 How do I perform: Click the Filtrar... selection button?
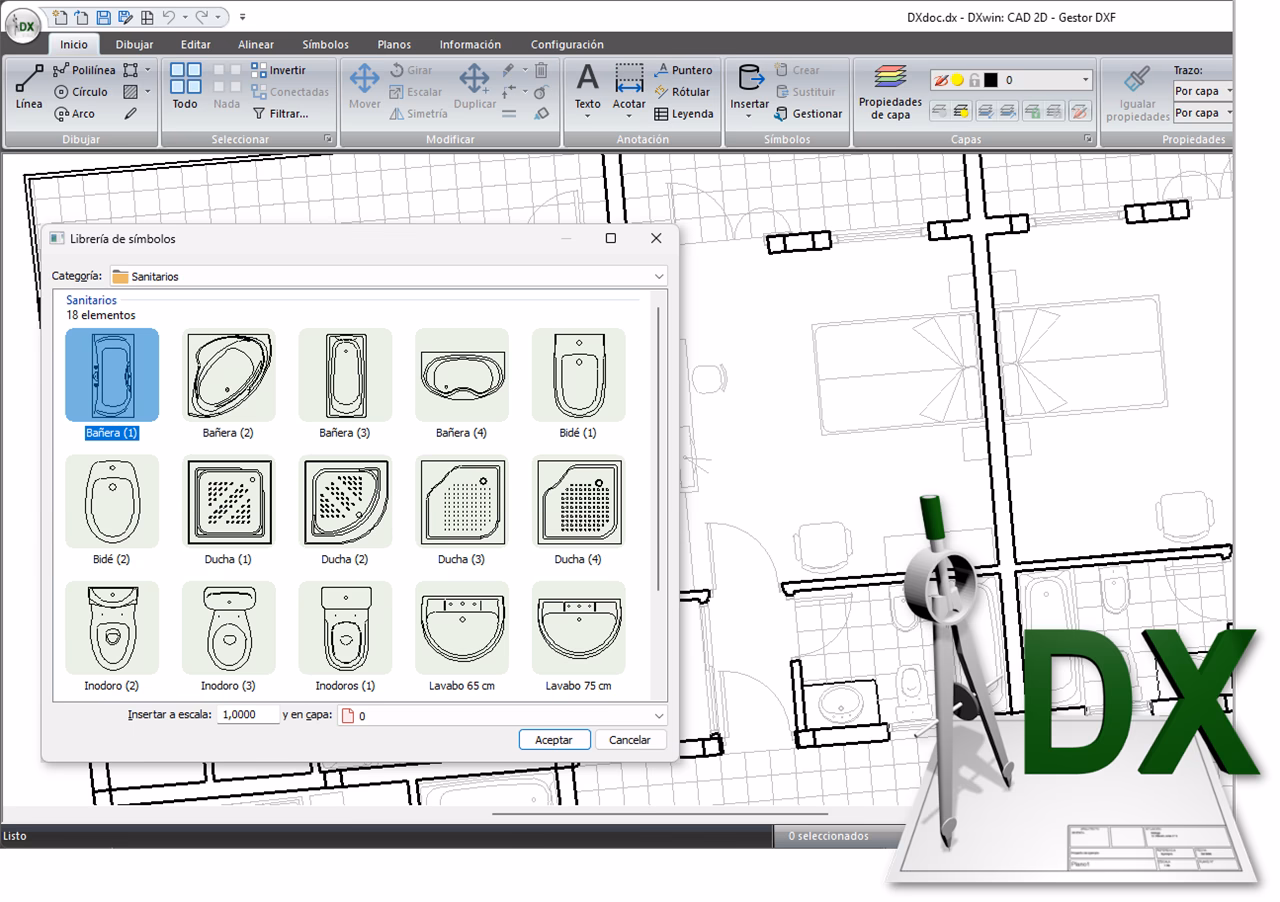(x=279, y=114)
